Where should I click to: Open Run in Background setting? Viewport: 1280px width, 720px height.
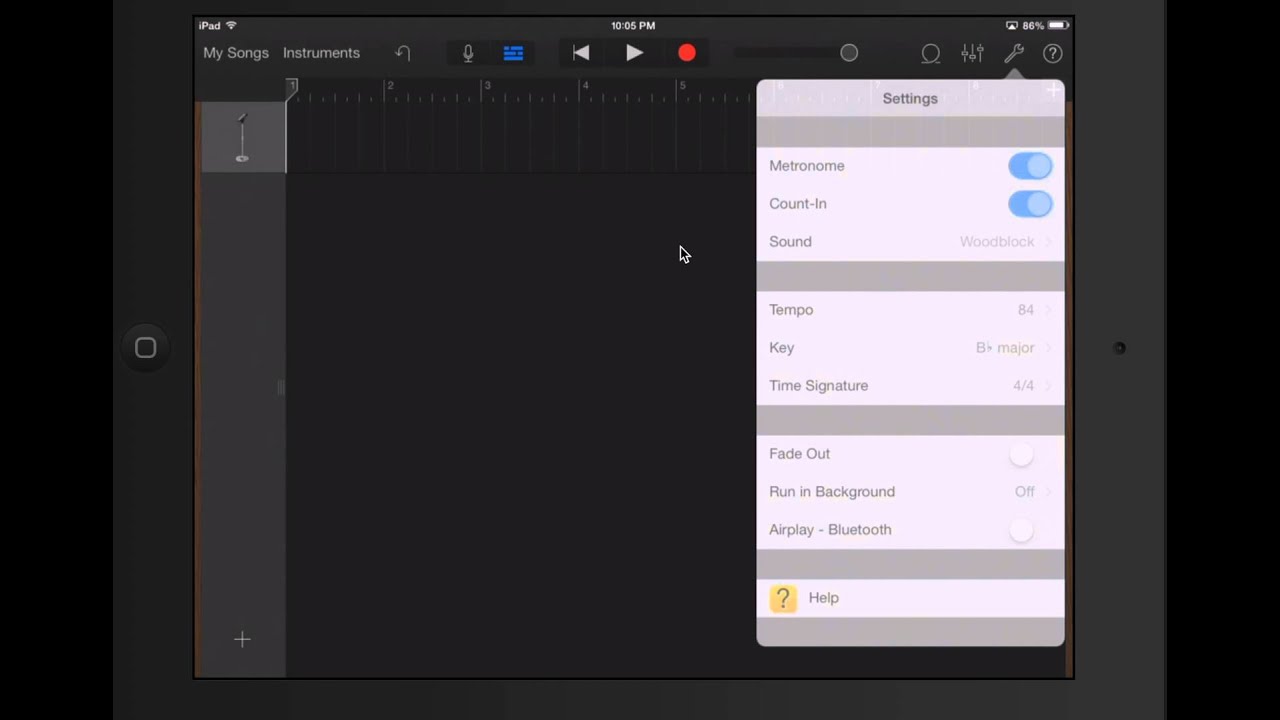coord(910,492)
